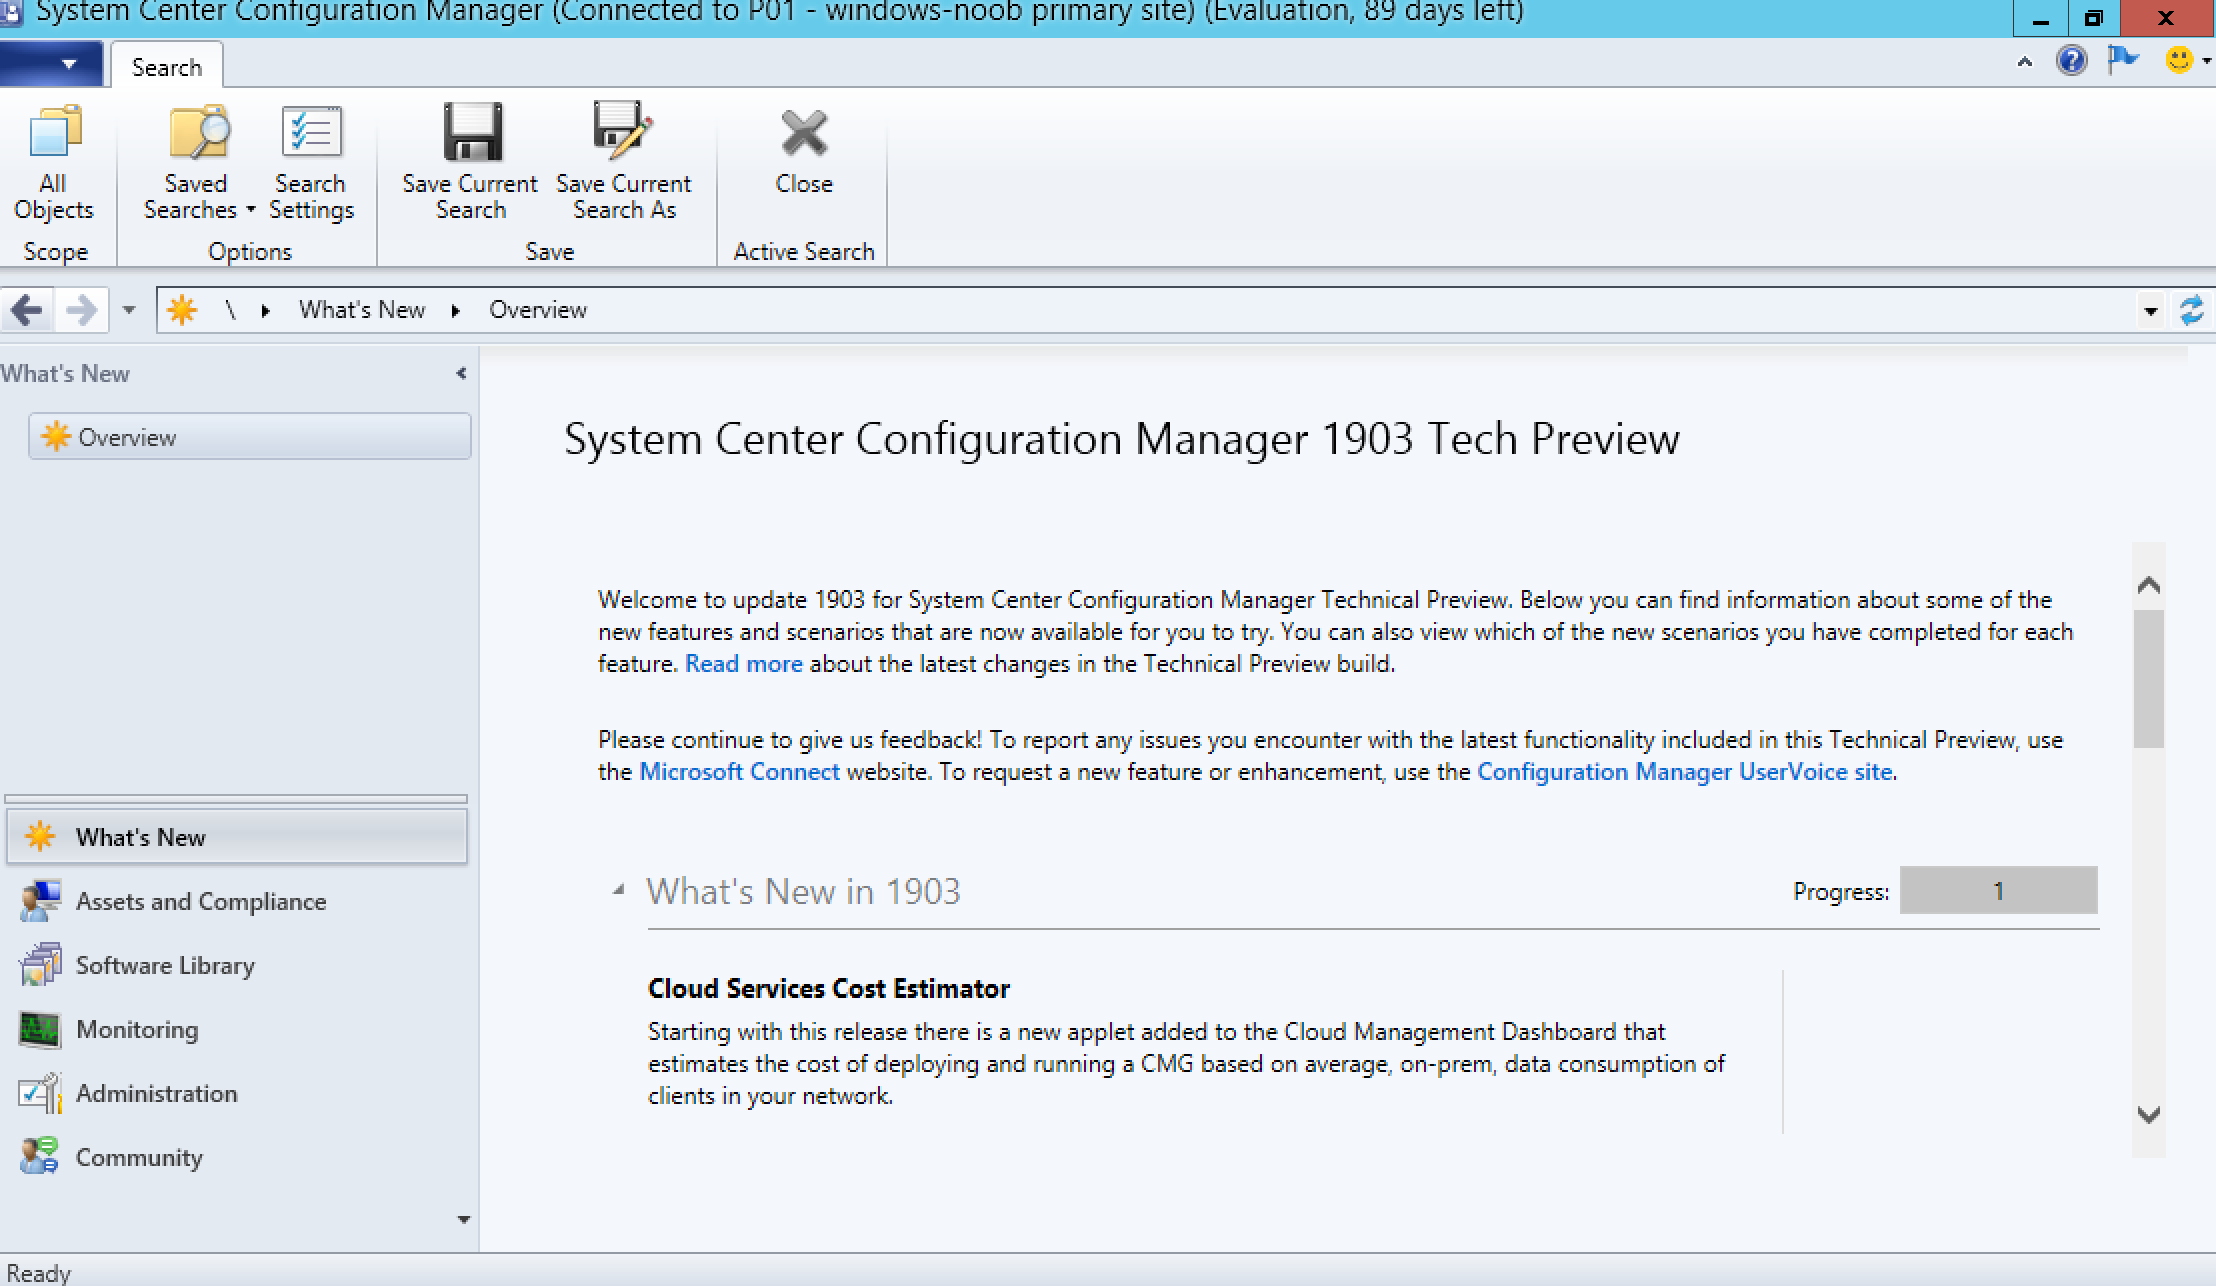Viewport: 2216px width, 1286px height.
Task: Open address bar dropdown arrow
Action: pyautogui.click(x=2151, y=311)
